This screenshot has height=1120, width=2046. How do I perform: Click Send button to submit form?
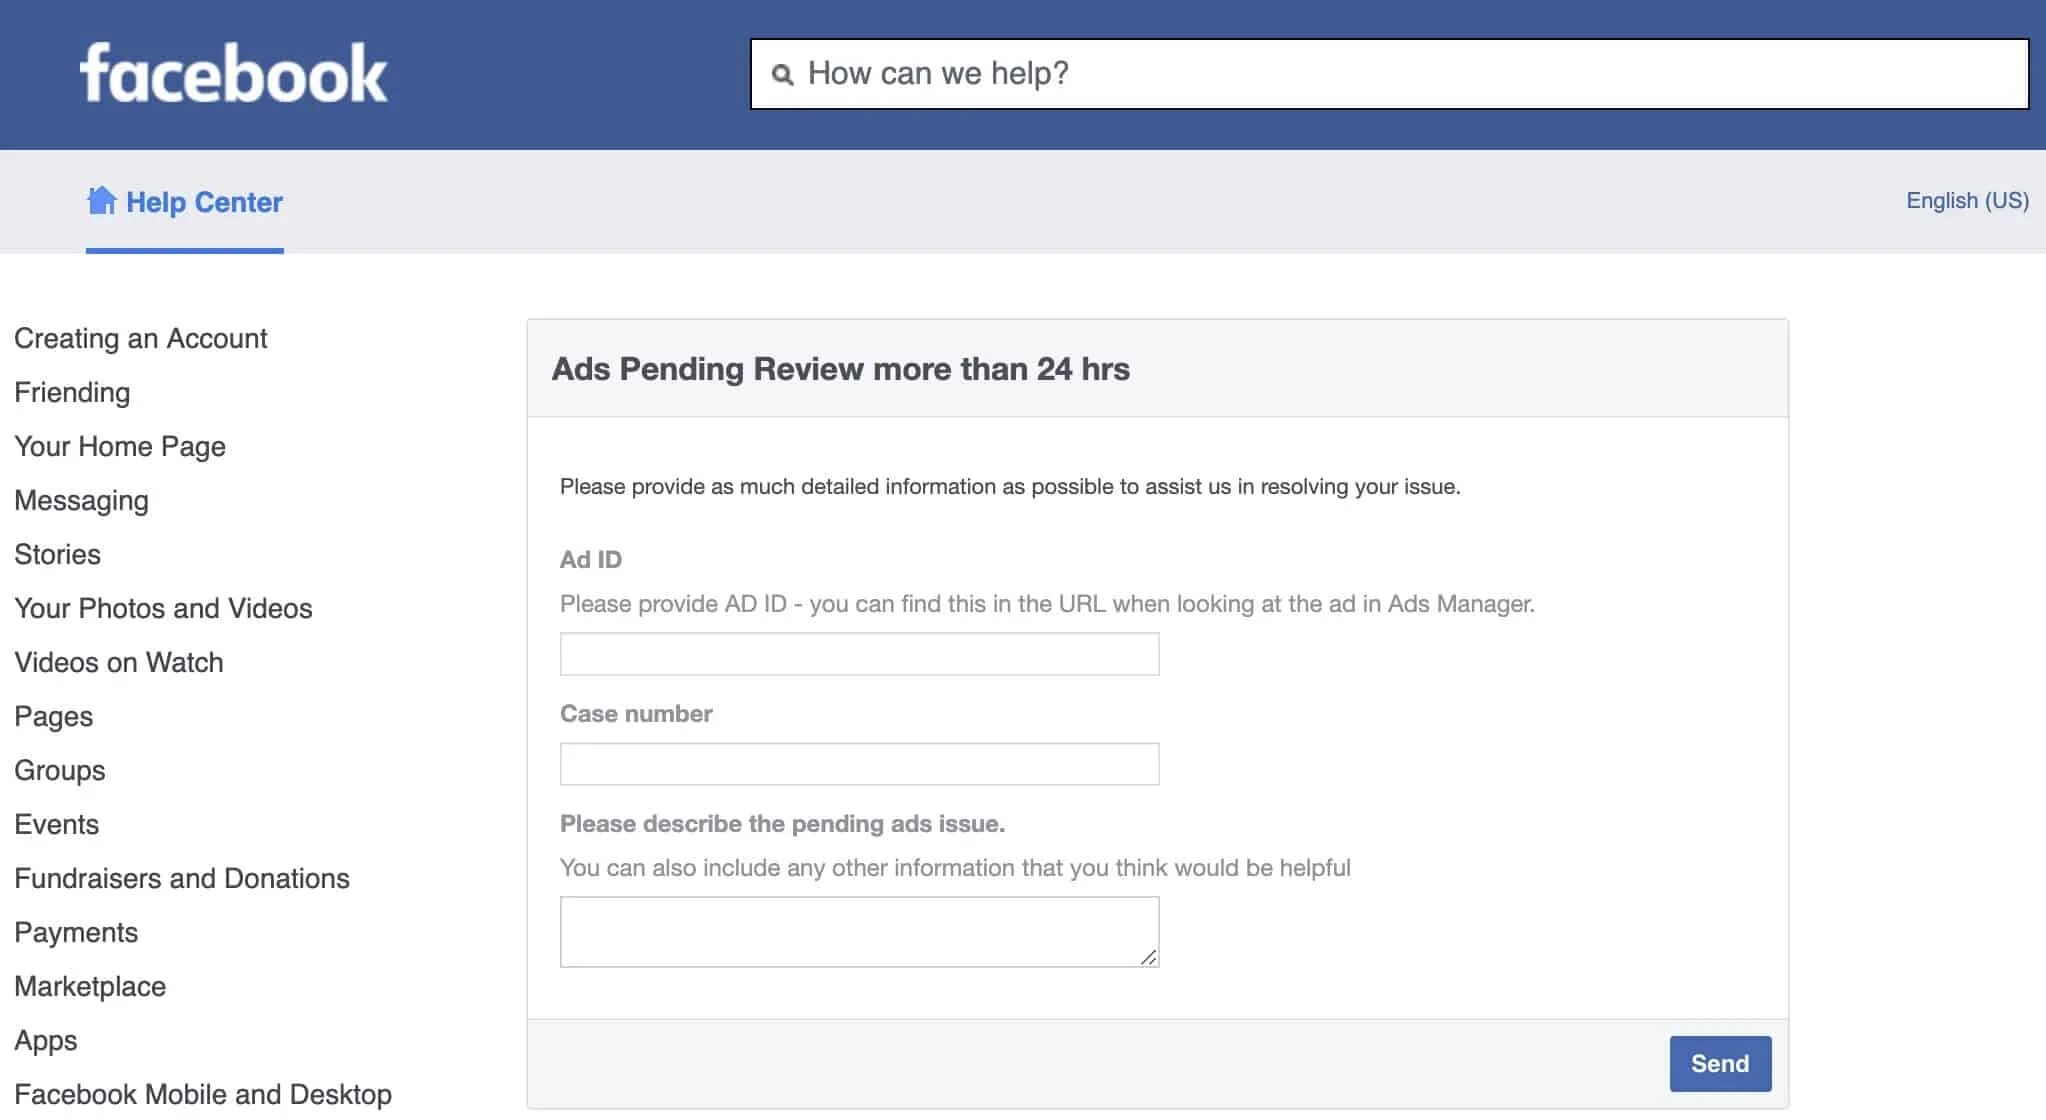pos(1719,1065)
